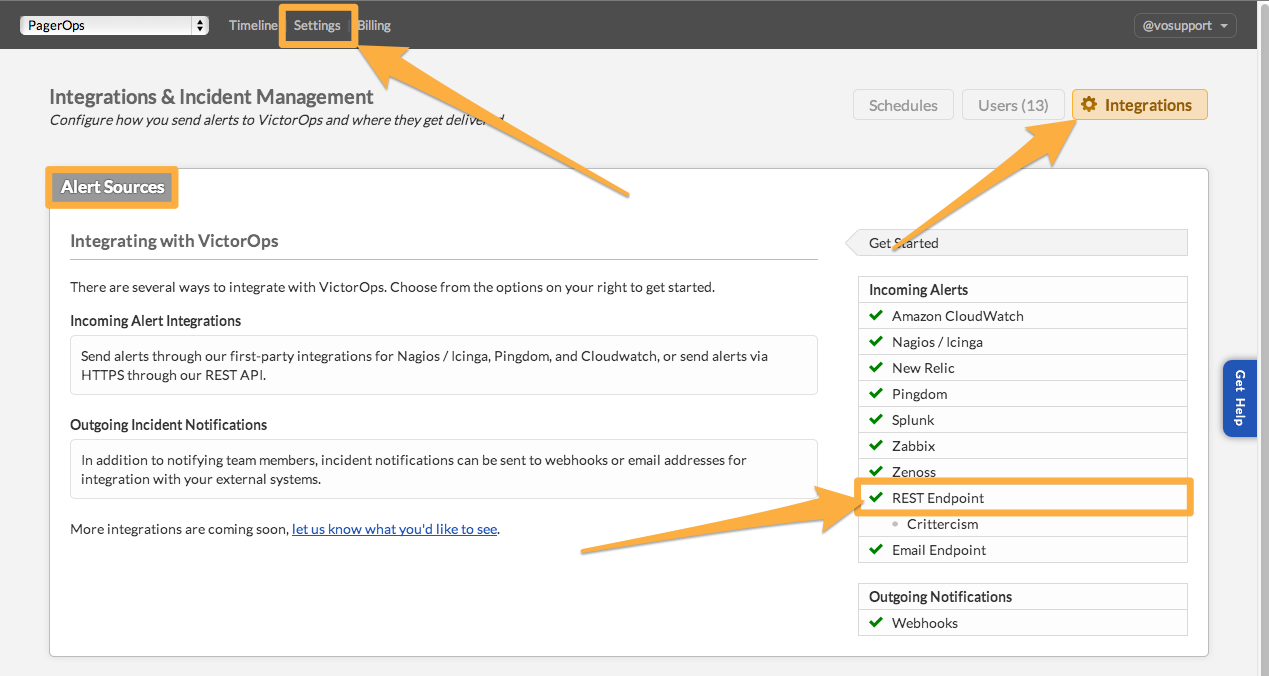Viewport: 1269px width, 676px height.
Task: Open the Pingdom integration
Action: pos(1022,394)
